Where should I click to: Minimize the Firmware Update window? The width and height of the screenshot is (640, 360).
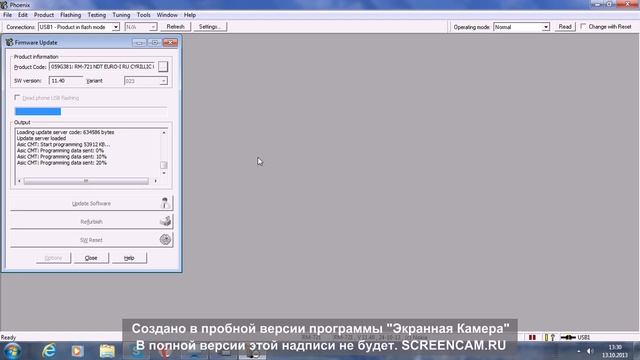click(139, 42)
